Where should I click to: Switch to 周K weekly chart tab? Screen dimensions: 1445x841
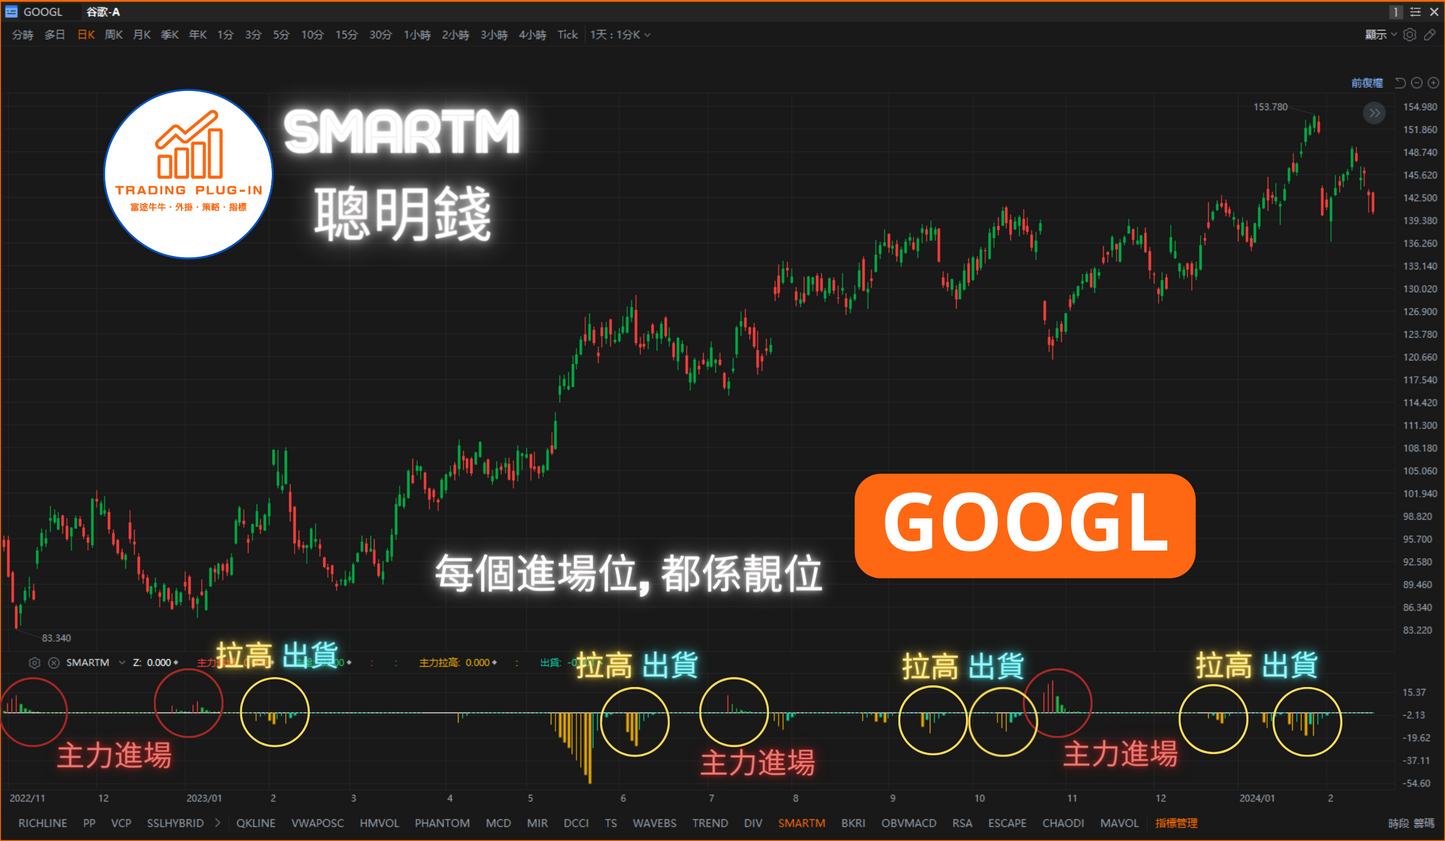coord(114,35)
